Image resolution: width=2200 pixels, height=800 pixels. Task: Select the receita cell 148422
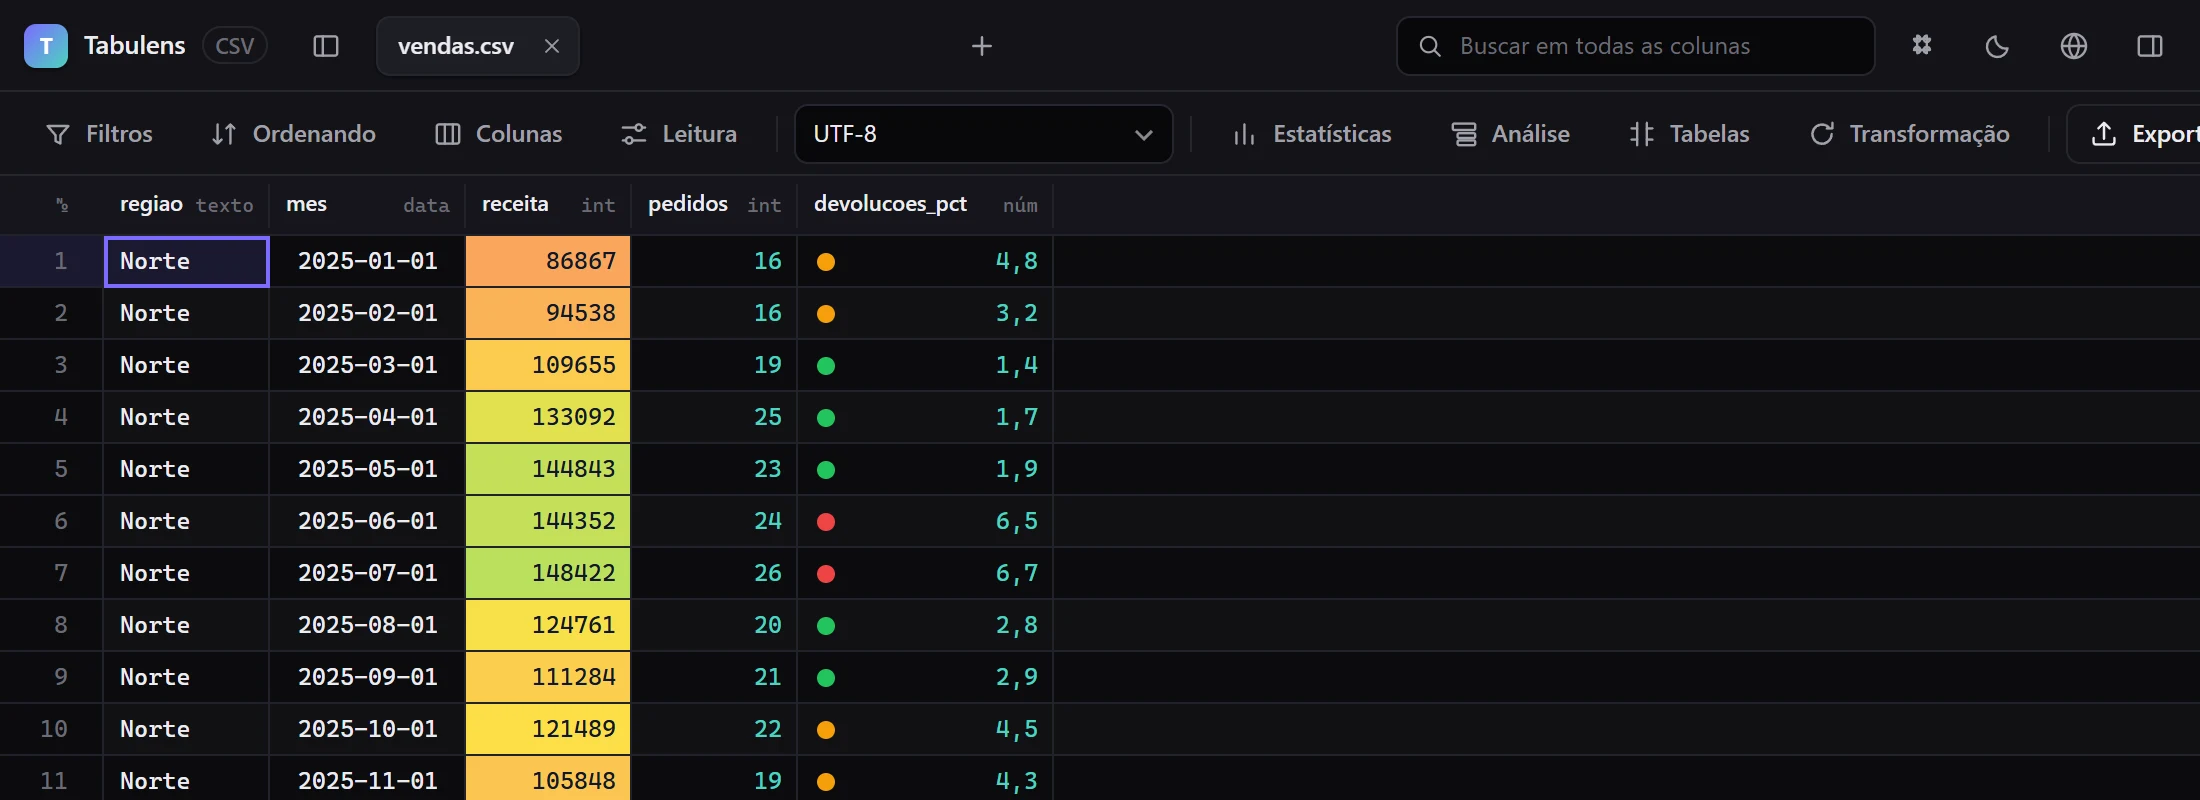(548, 573)
